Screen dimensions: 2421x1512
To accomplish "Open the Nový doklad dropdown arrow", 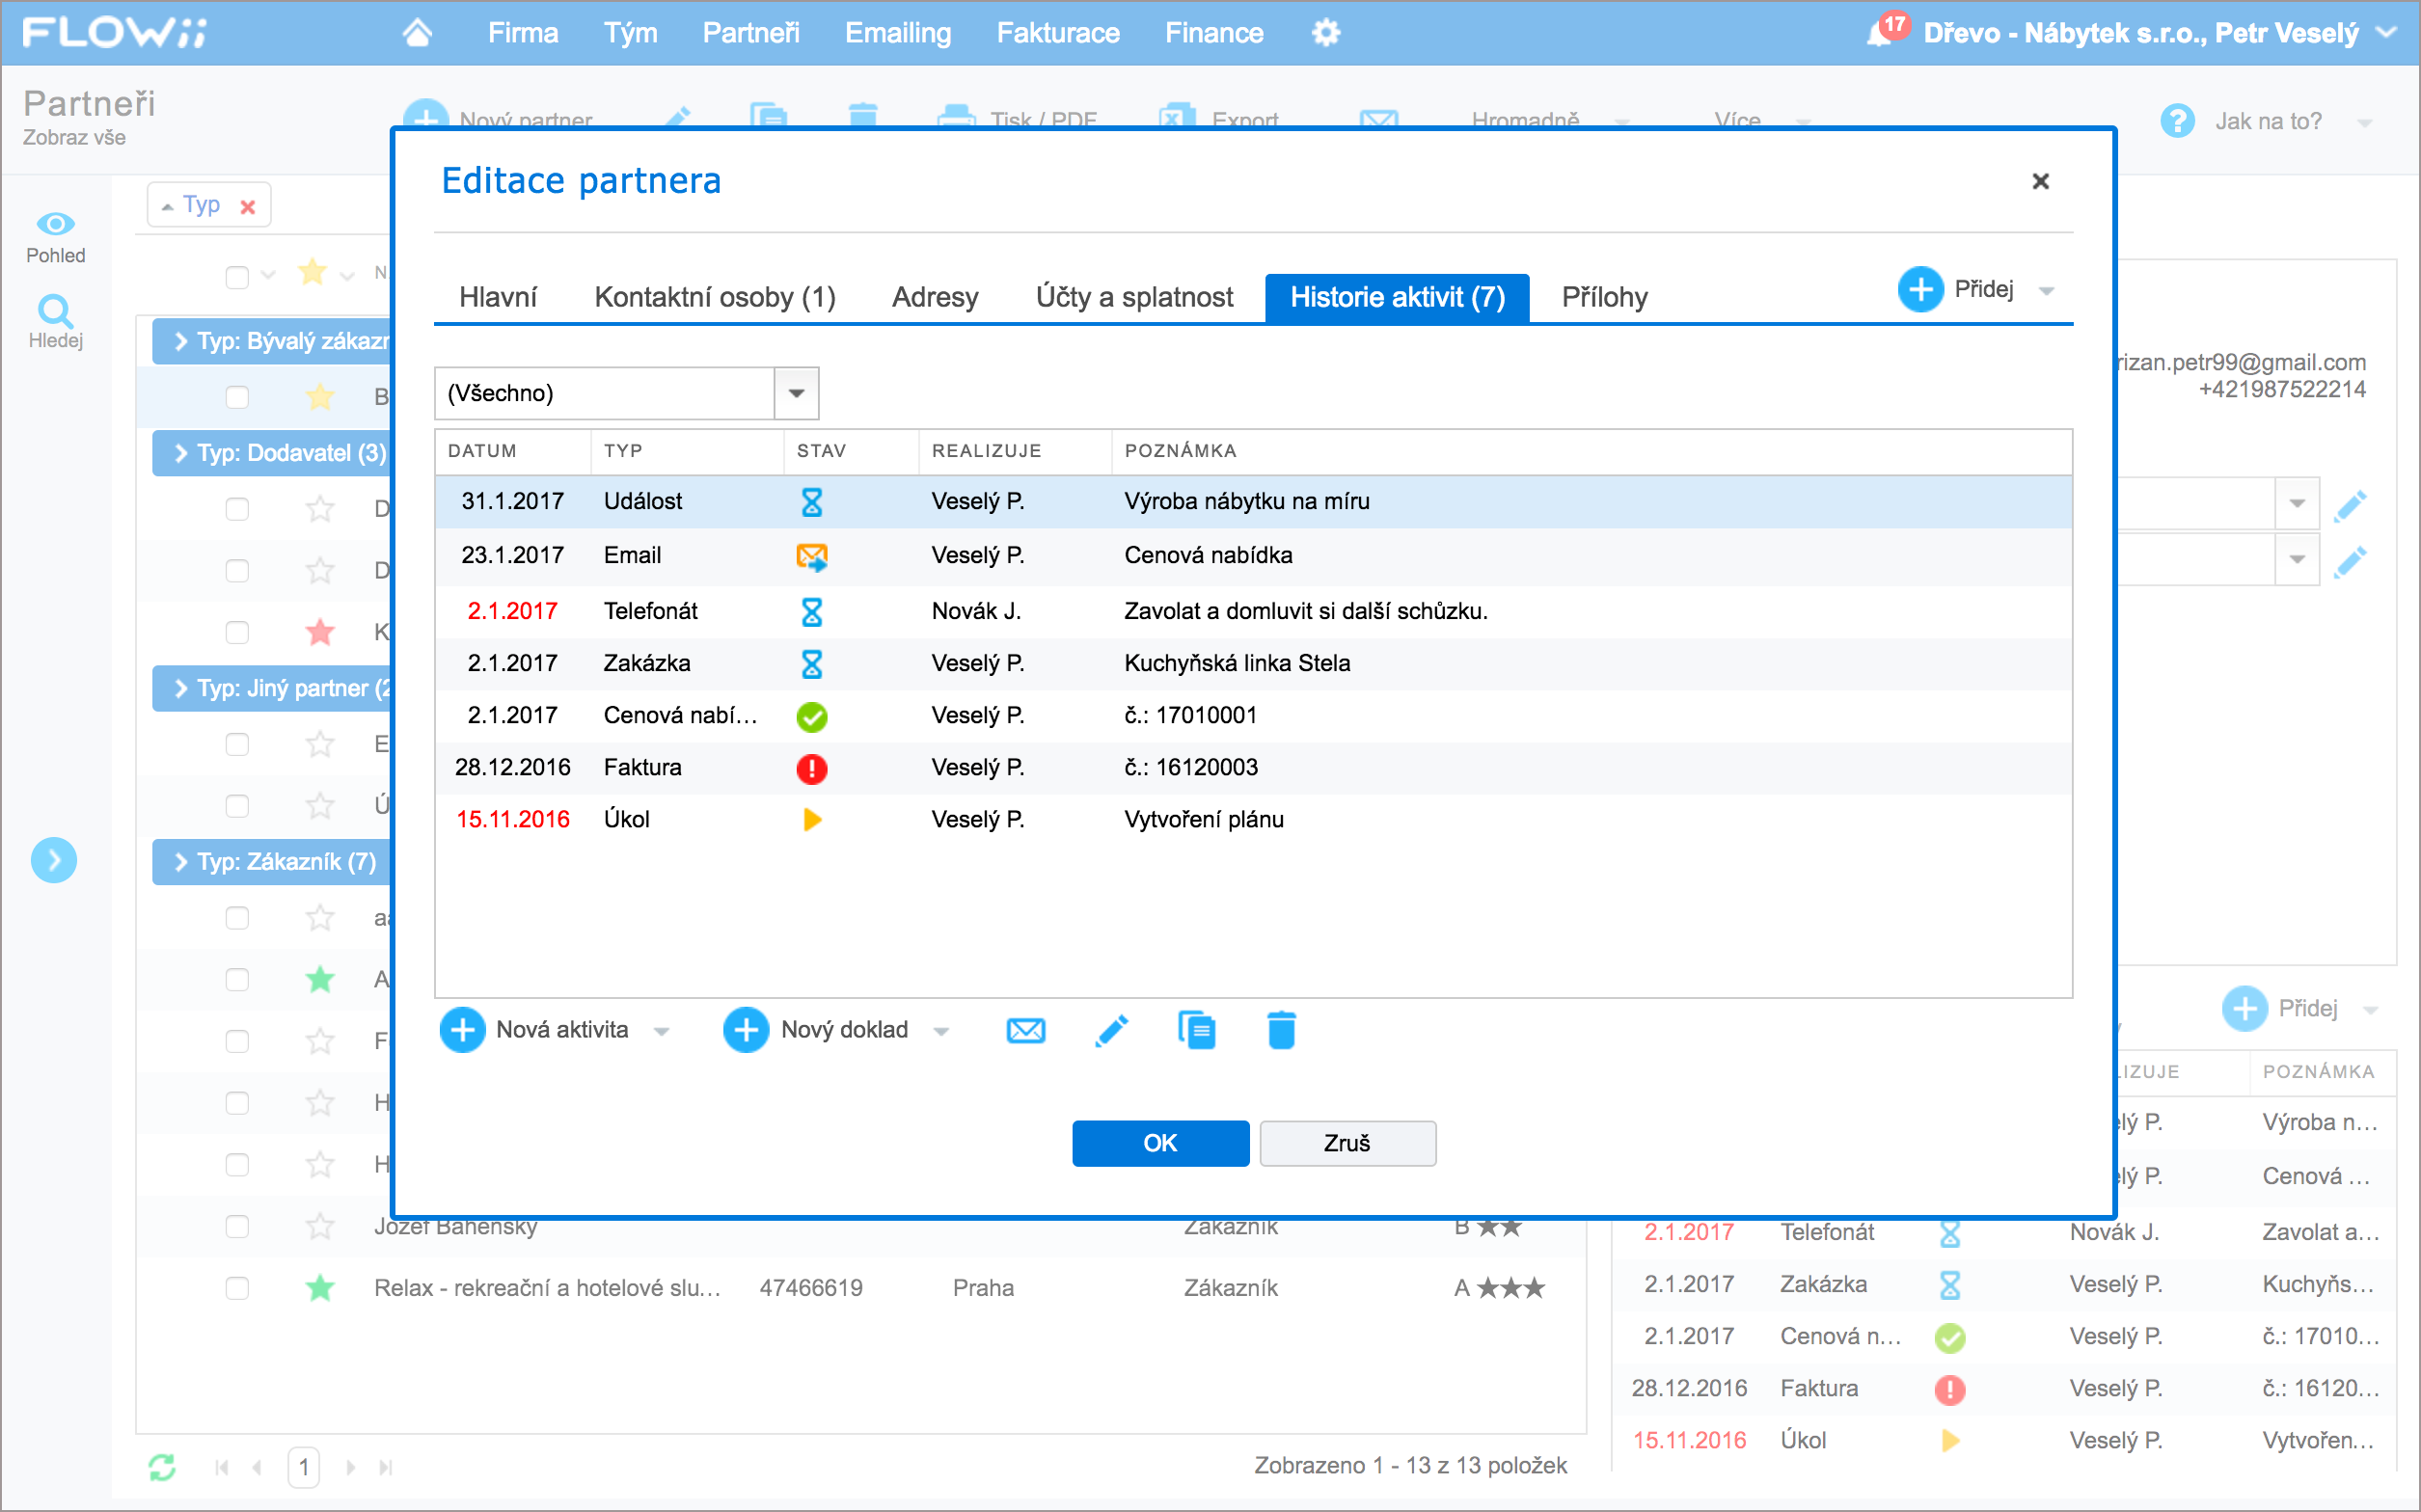I will point(941,1032).
